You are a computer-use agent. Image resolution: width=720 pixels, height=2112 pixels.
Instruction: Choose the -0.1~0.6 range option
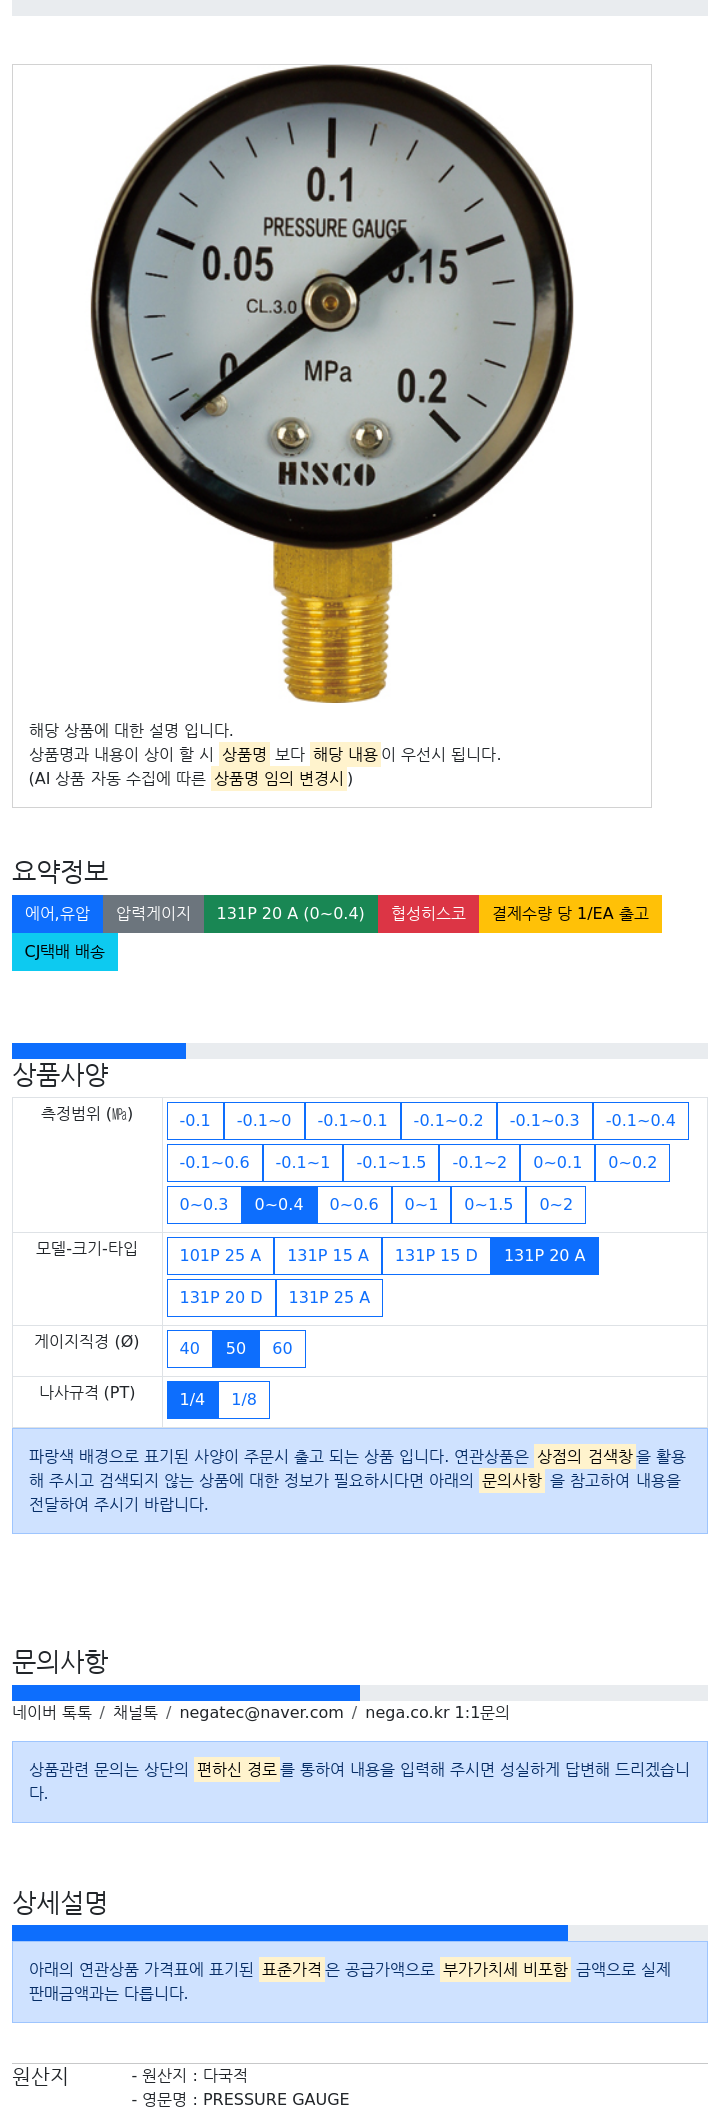(215, 1162)
